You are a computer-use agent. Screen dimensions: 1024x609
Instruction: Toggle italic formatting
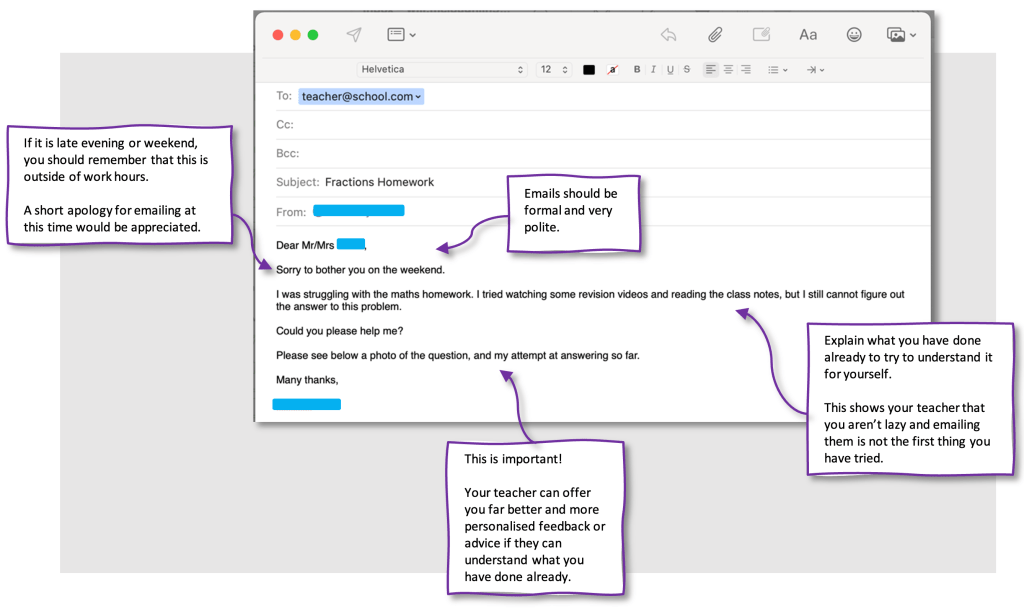coord(653,70)
